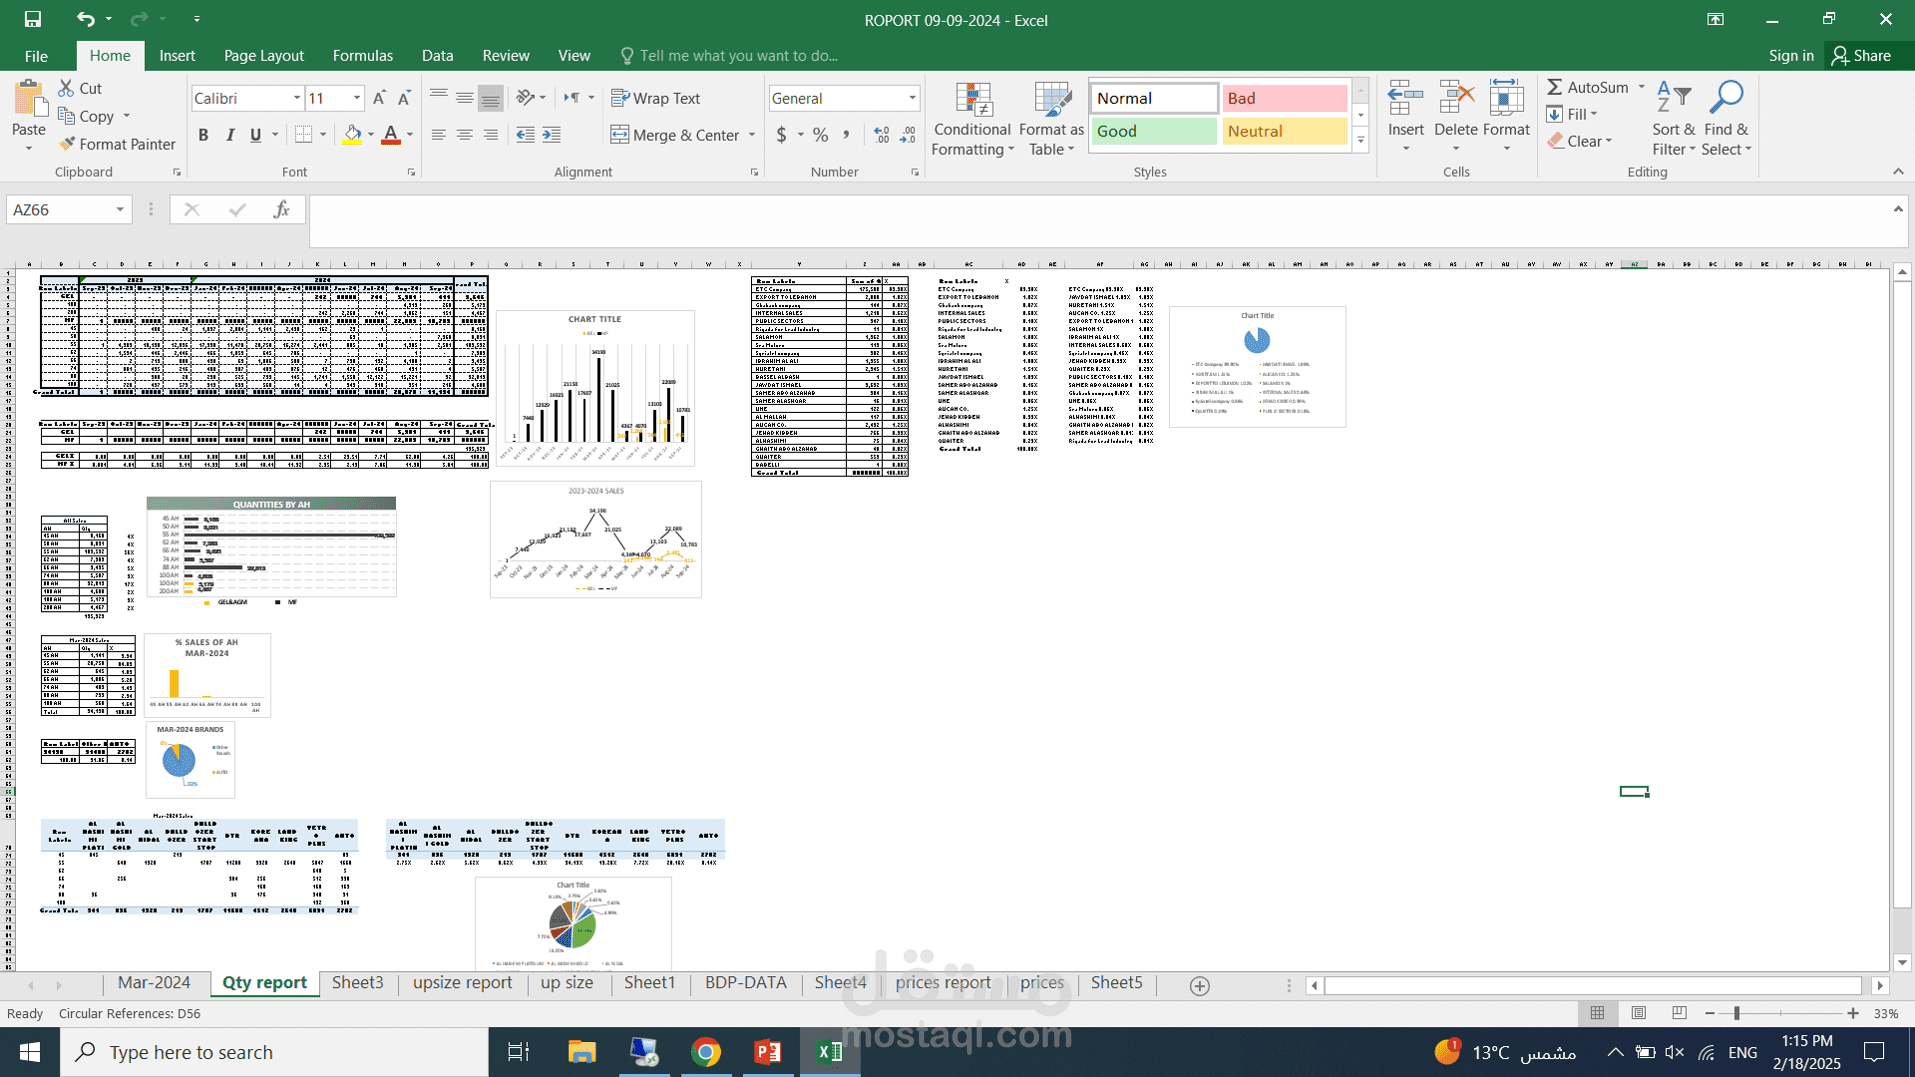
Task: Center the cell text horizontally
Action: pos(464,135)
